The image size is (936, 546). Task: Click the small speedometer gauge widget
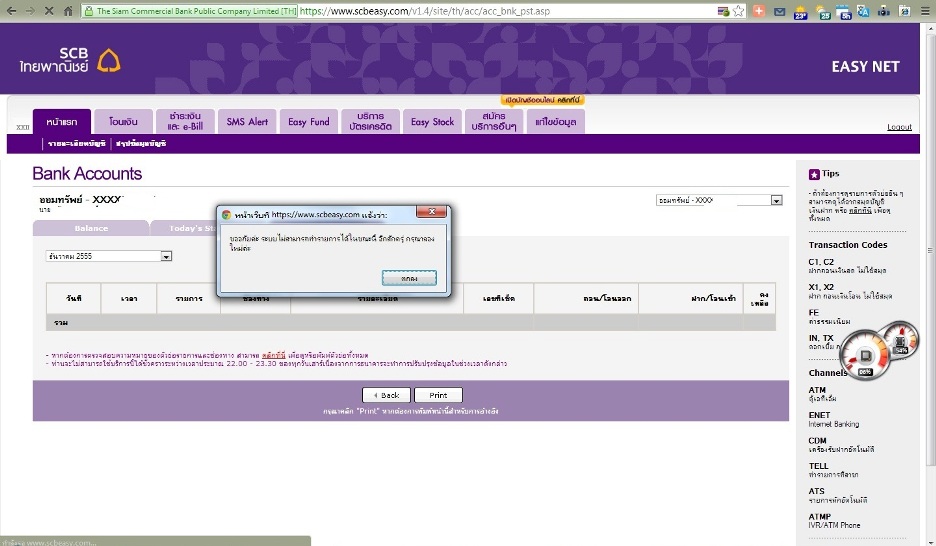(x=901, y=340)
